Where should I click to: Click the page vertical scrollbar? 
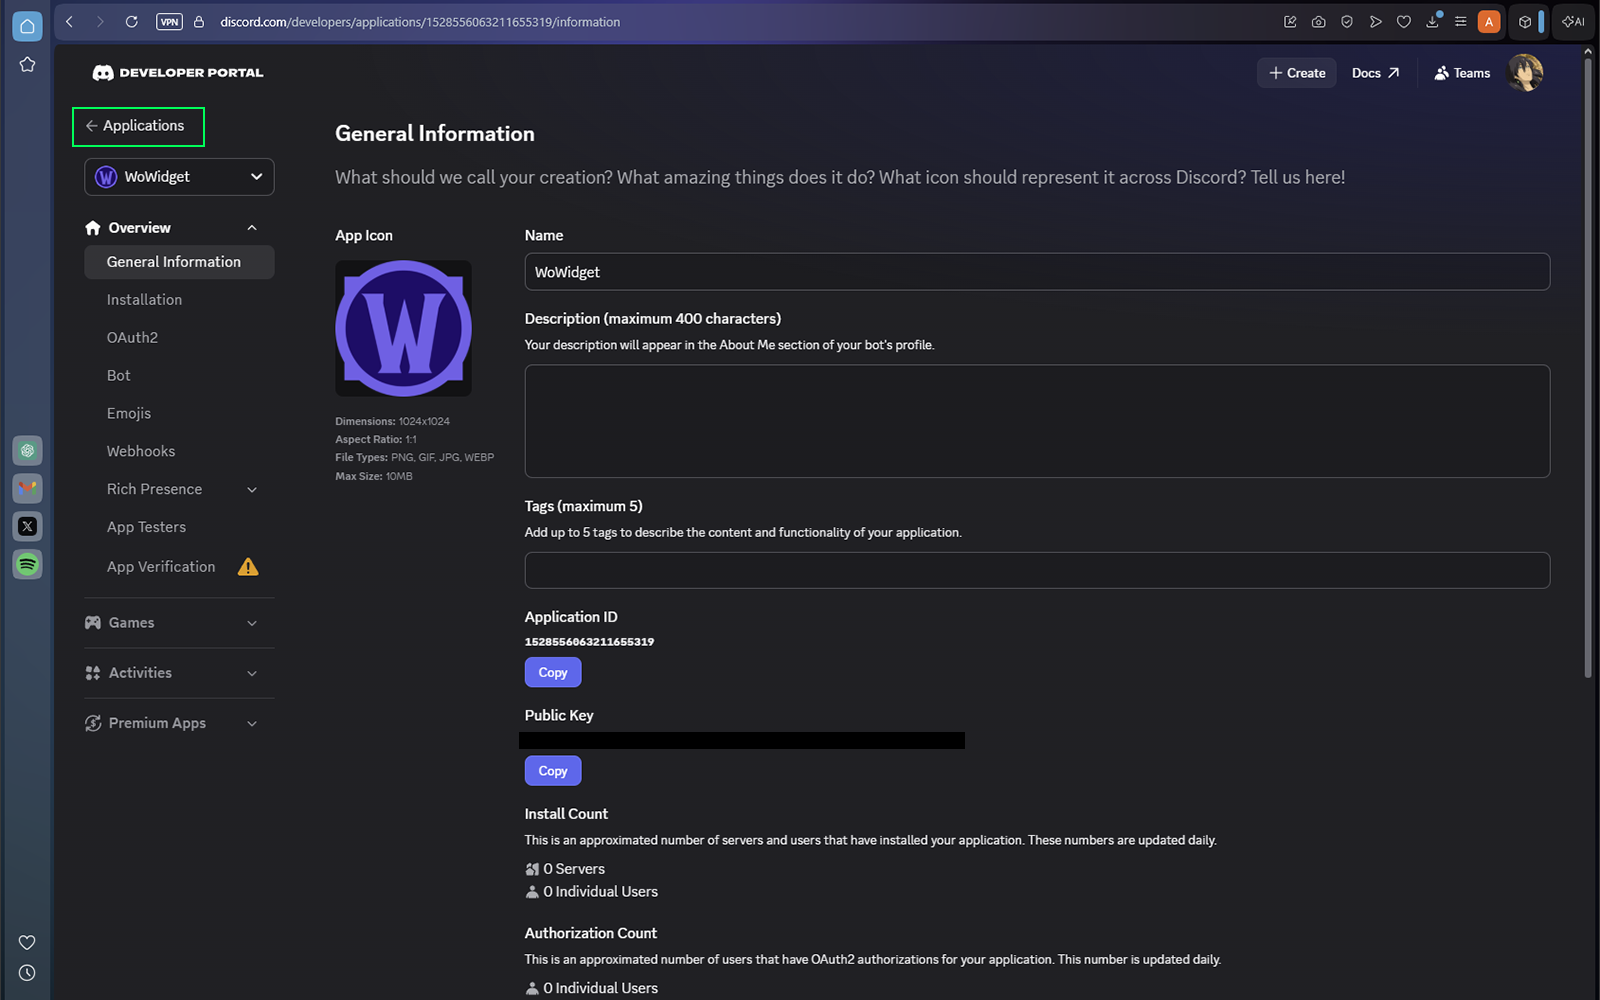1587,370
